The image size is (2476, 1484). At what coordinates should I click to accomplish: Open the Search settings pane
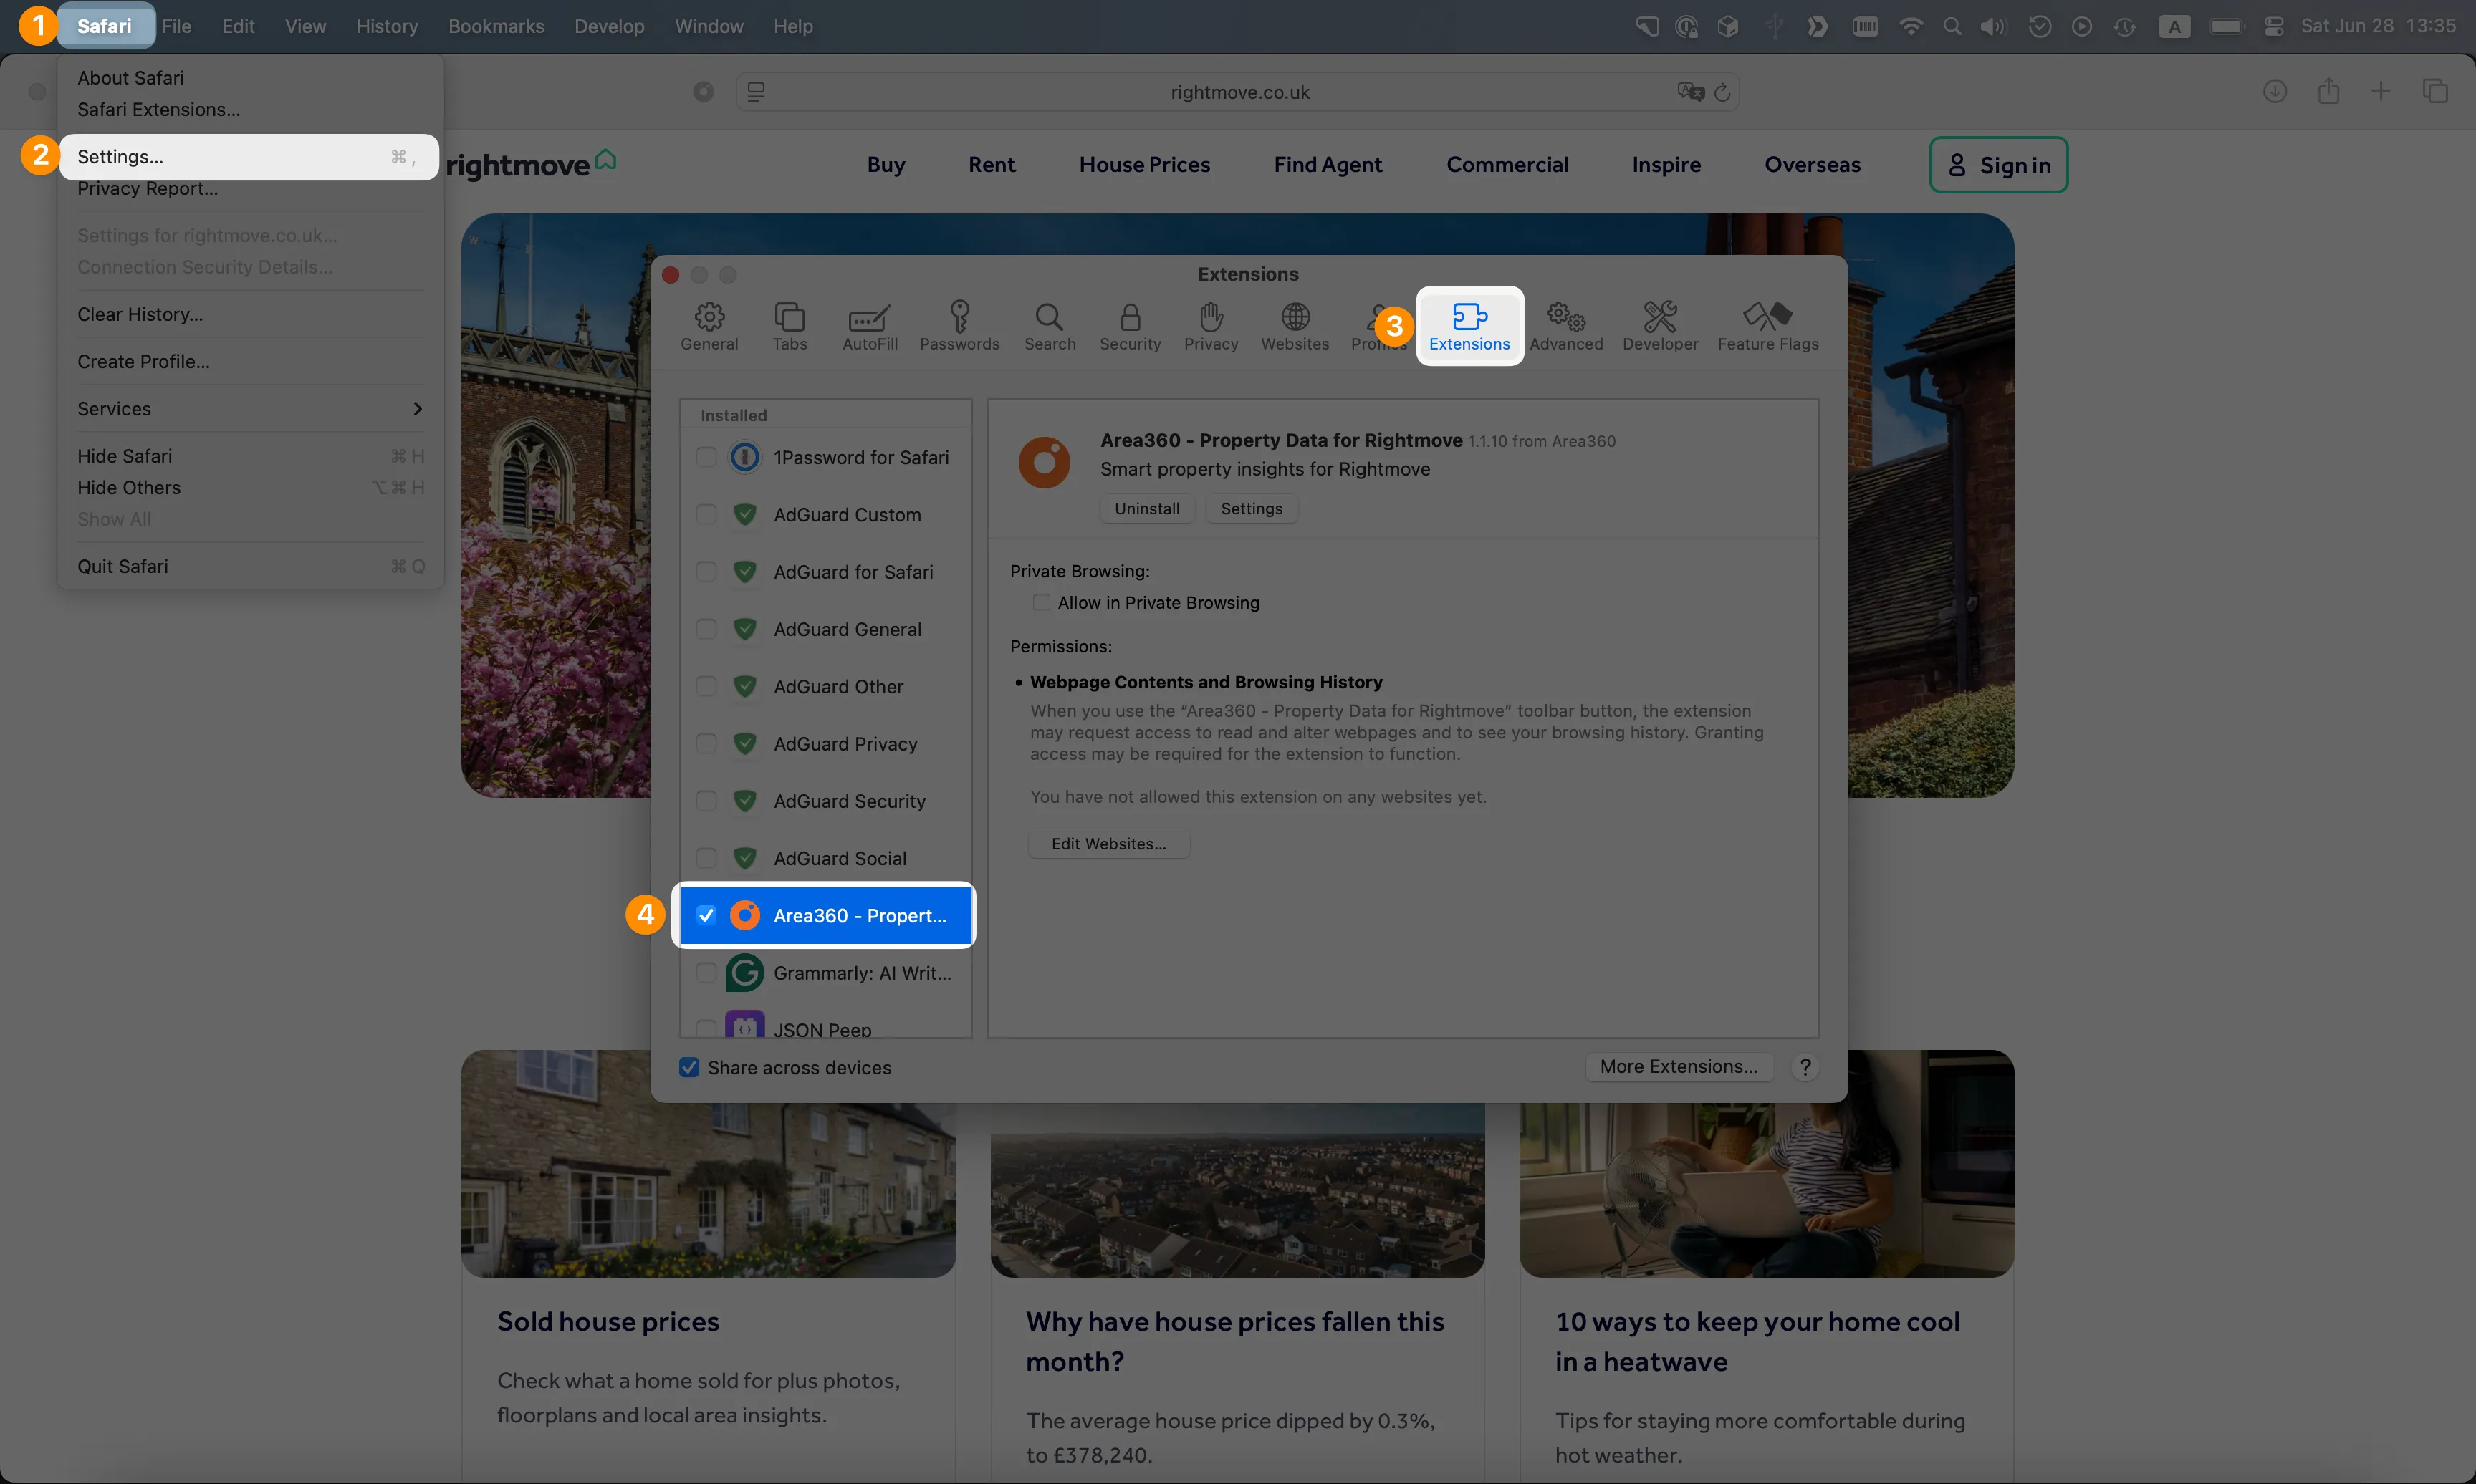click(x=1049, y=326)
